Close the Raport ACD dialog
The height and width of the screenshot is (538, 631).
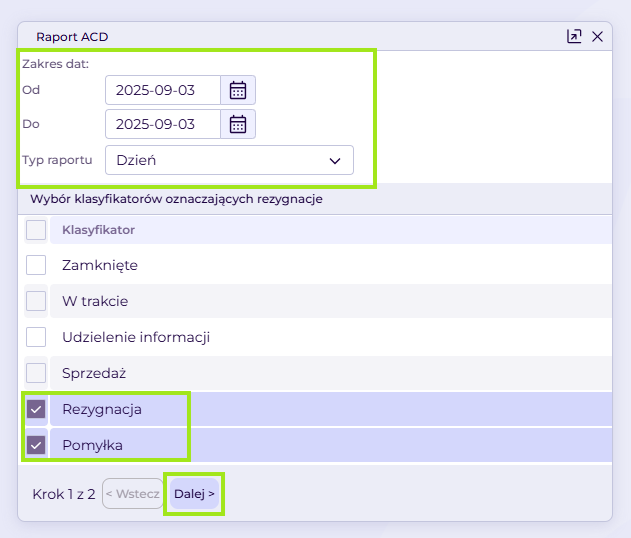click(598, 37)
